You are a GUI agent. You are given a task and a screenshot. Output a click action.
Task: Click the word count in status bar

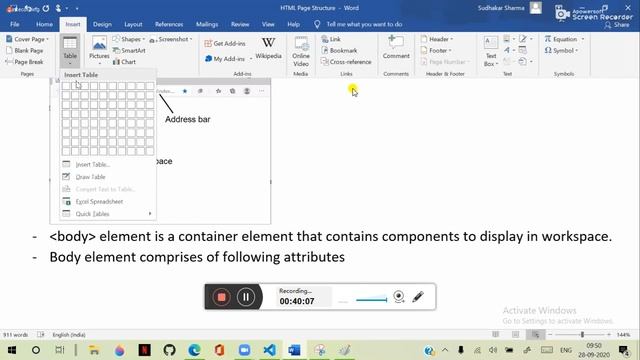(16, 335)
